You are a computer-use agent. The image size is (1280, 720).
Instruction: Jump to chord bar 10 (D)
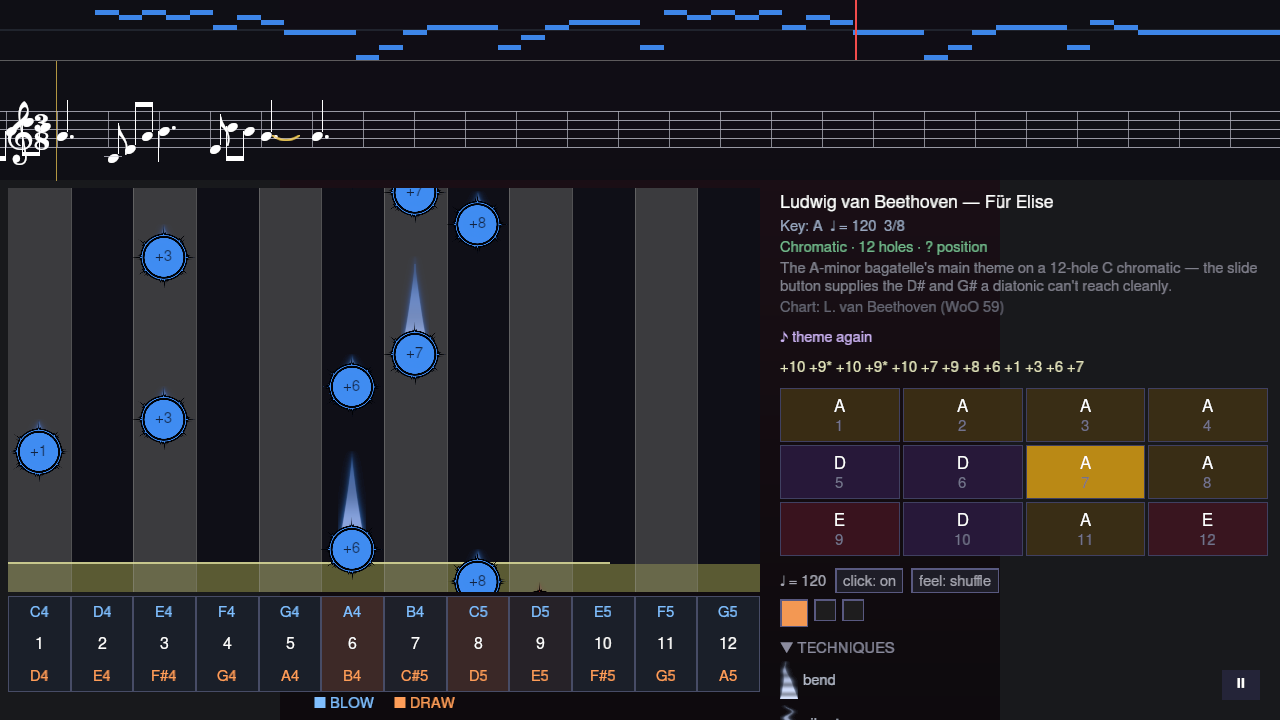click(962, 529)
